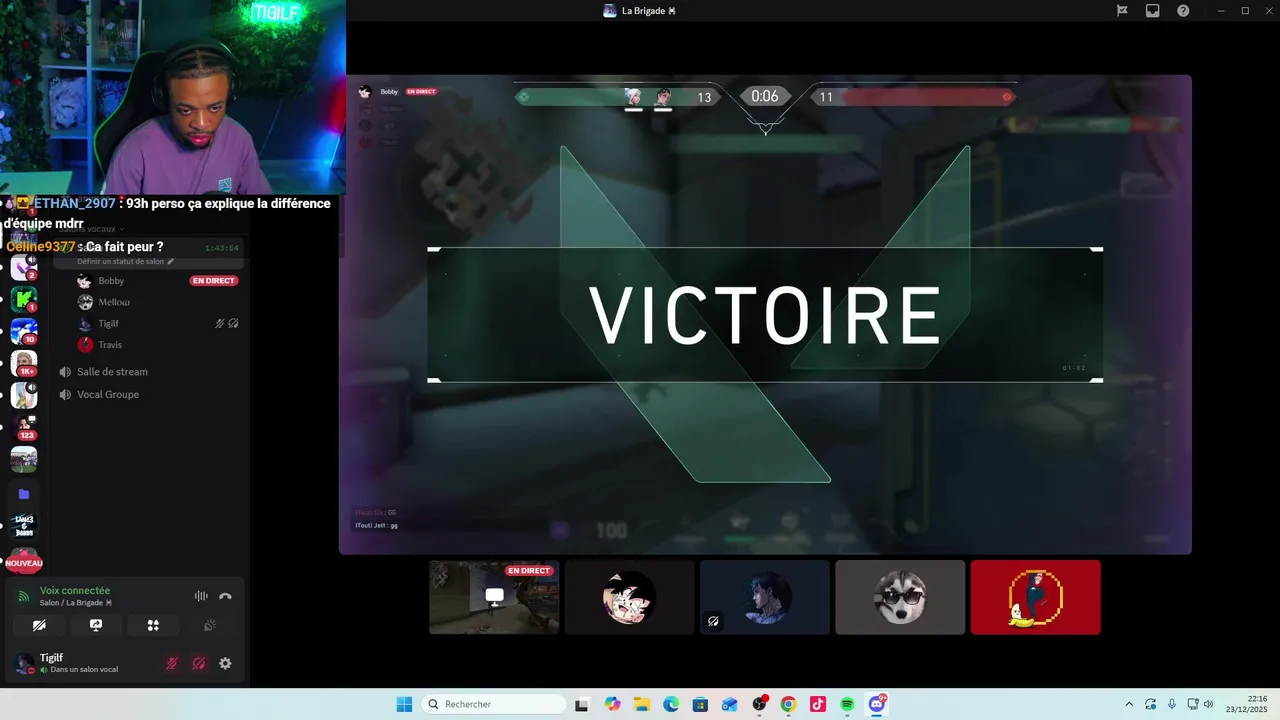The image size is (1280, 720).
Task: Select Bobby's live stream thumbnail tile
Action: click(x=494, y=597)
